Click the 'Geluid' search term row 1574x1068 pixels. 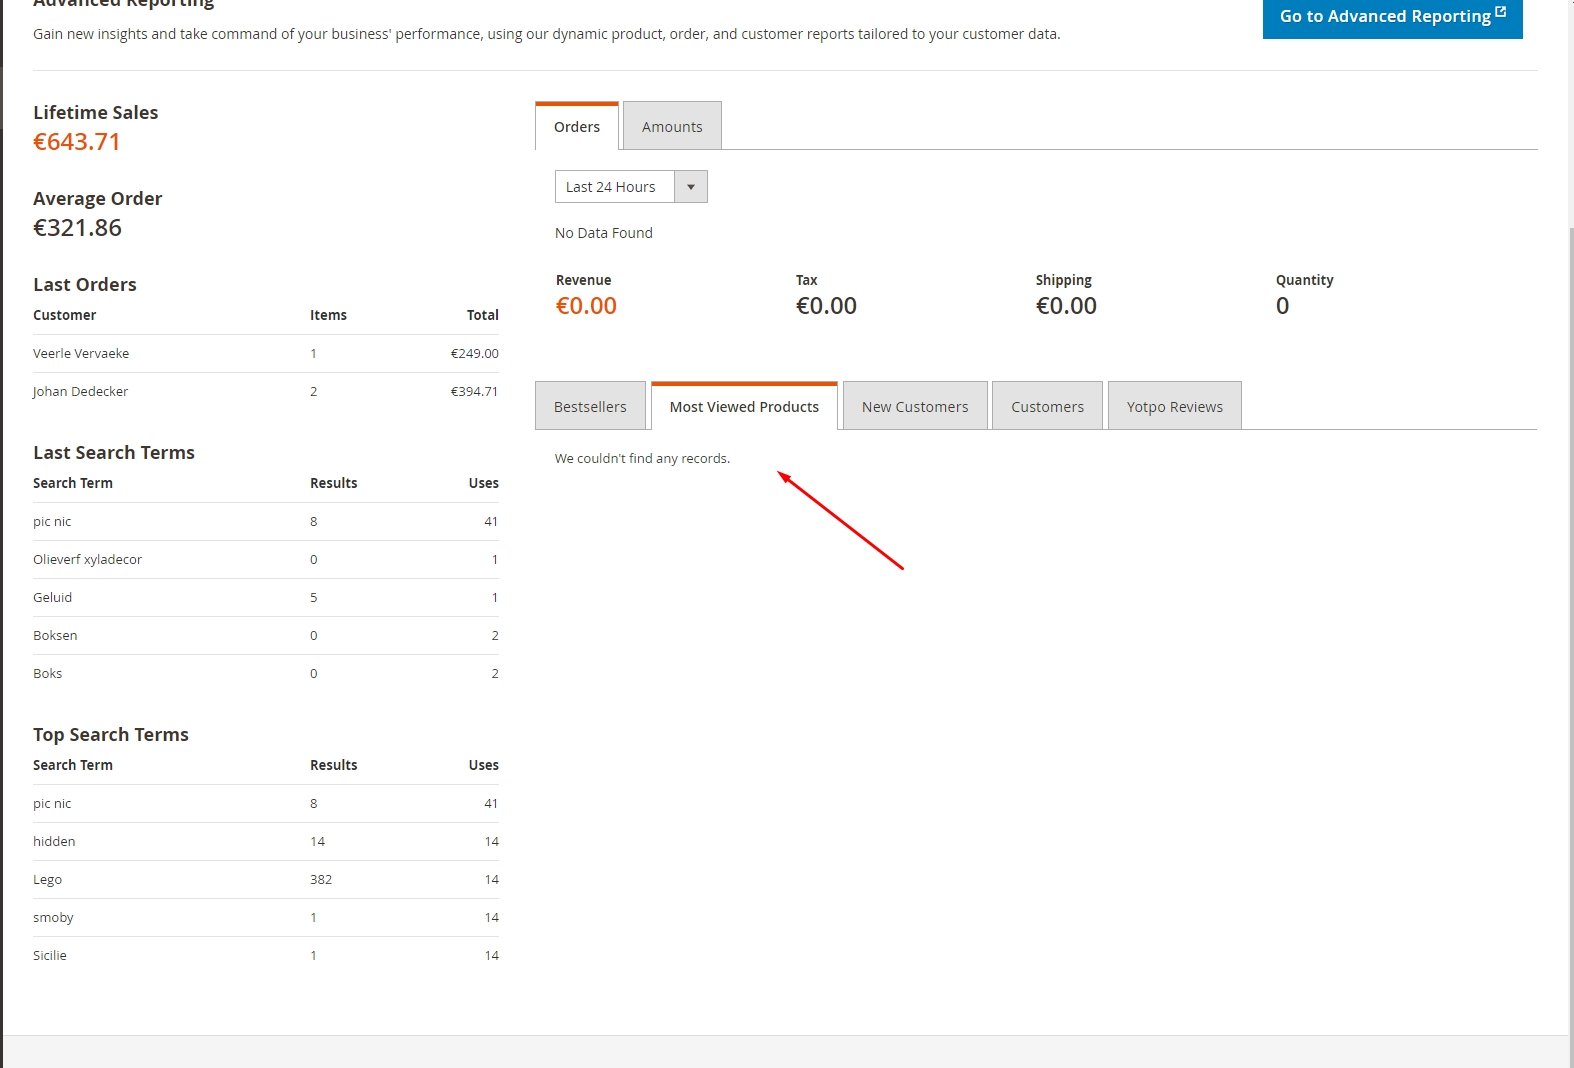click(53, 598)
